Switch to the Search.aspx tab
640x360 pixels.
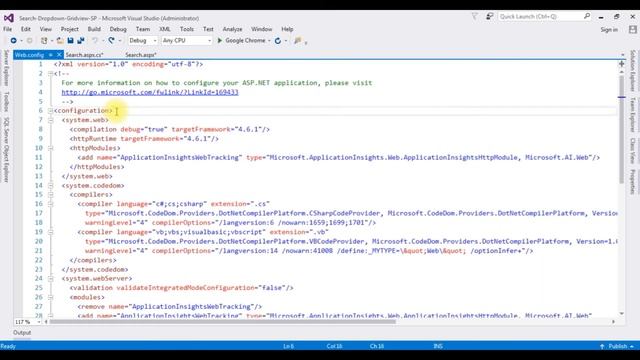(x=141, y=55)
